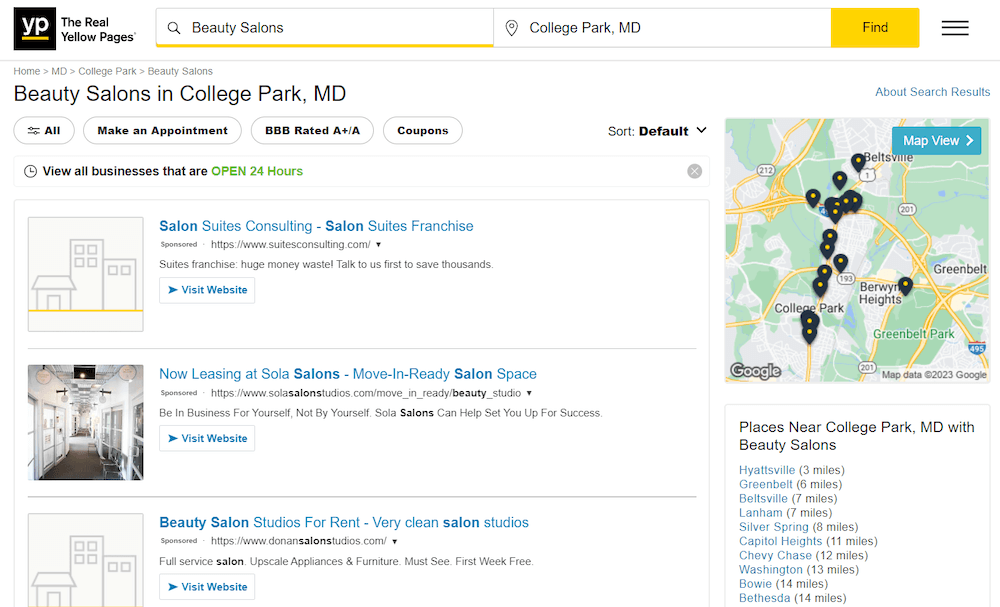Open Map View
This screenshot has height=607, width=1000.
pyautogui.click(x=936, y=140)
